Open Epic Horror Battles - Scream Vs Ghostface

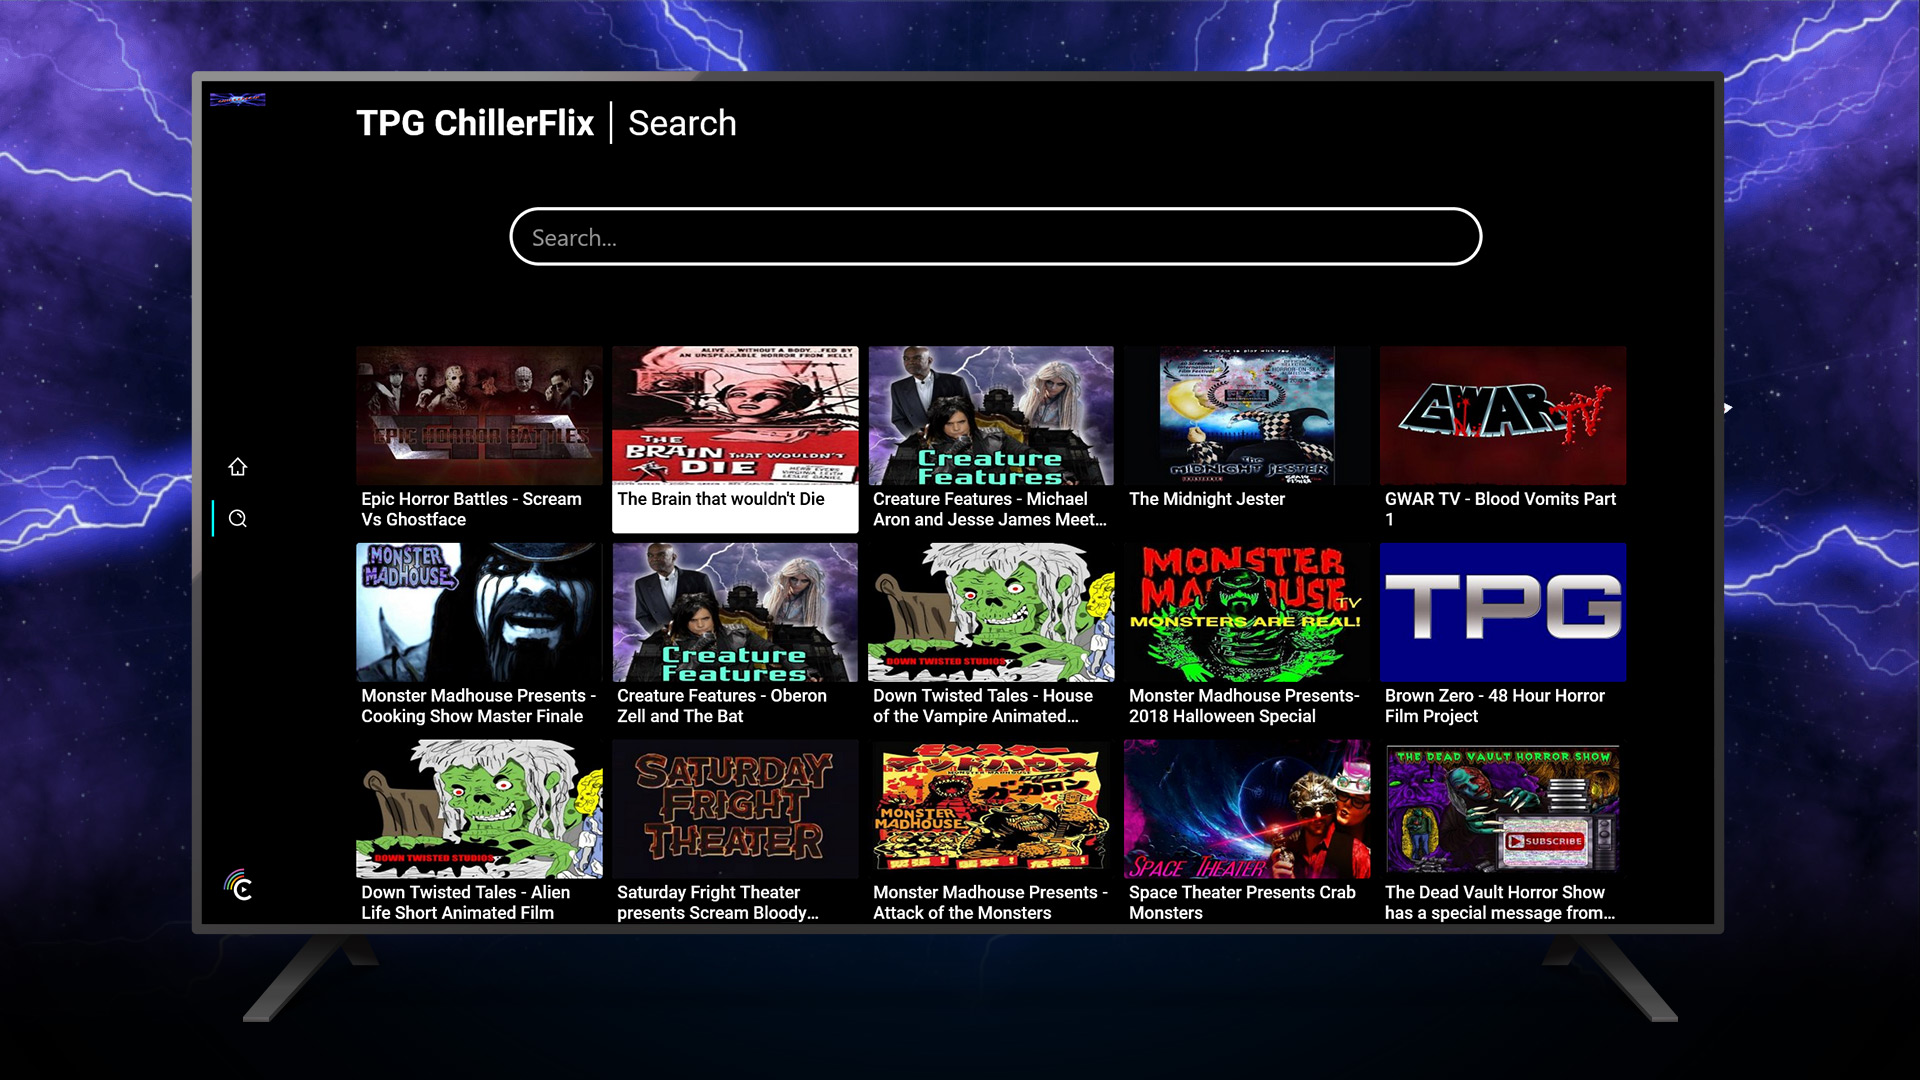(479, 415)
